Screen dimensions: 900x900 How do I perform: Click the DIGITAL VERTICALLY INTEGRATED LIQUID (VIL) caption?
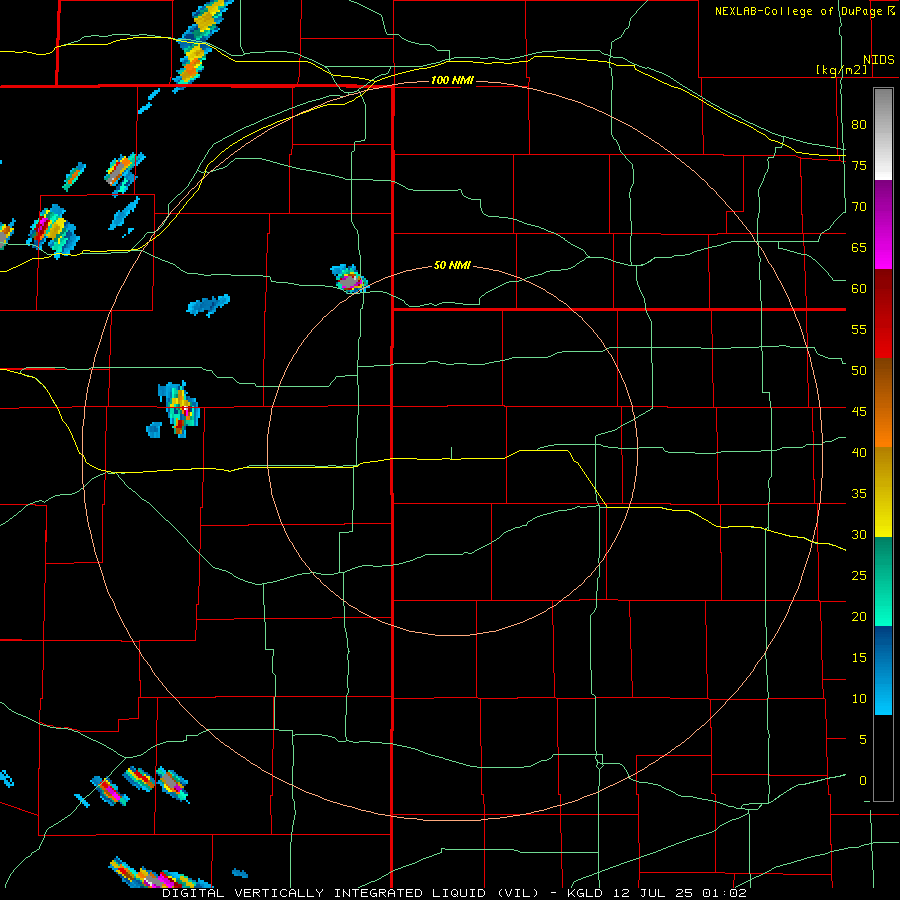coord(350,893)
